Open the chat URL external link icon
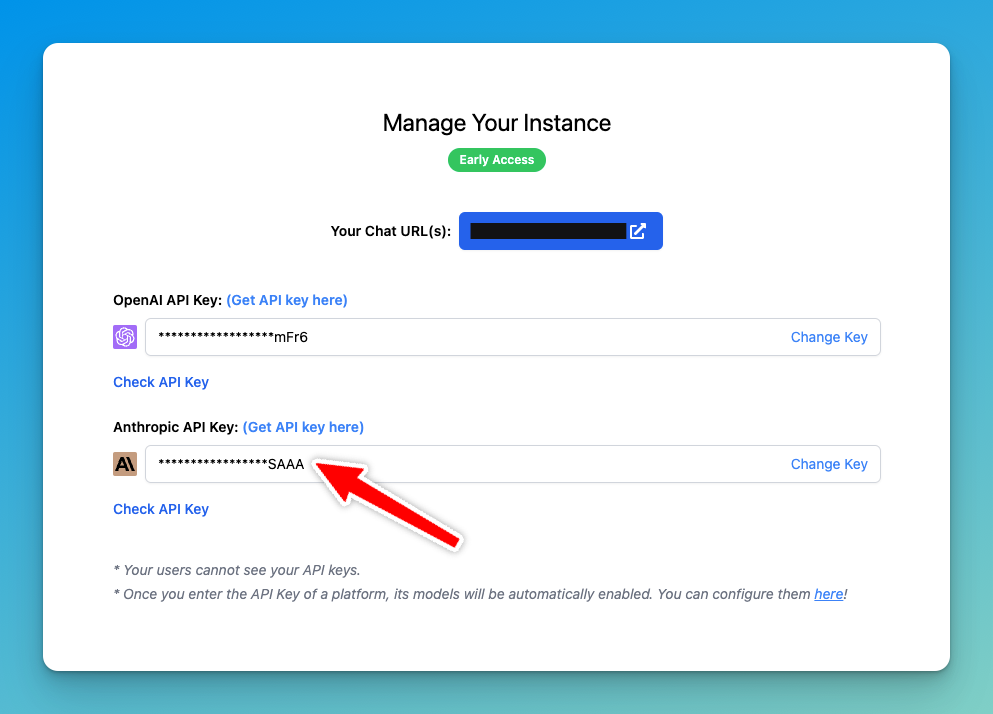This screenshot has height=714, width=993. [x=638, y=231]
